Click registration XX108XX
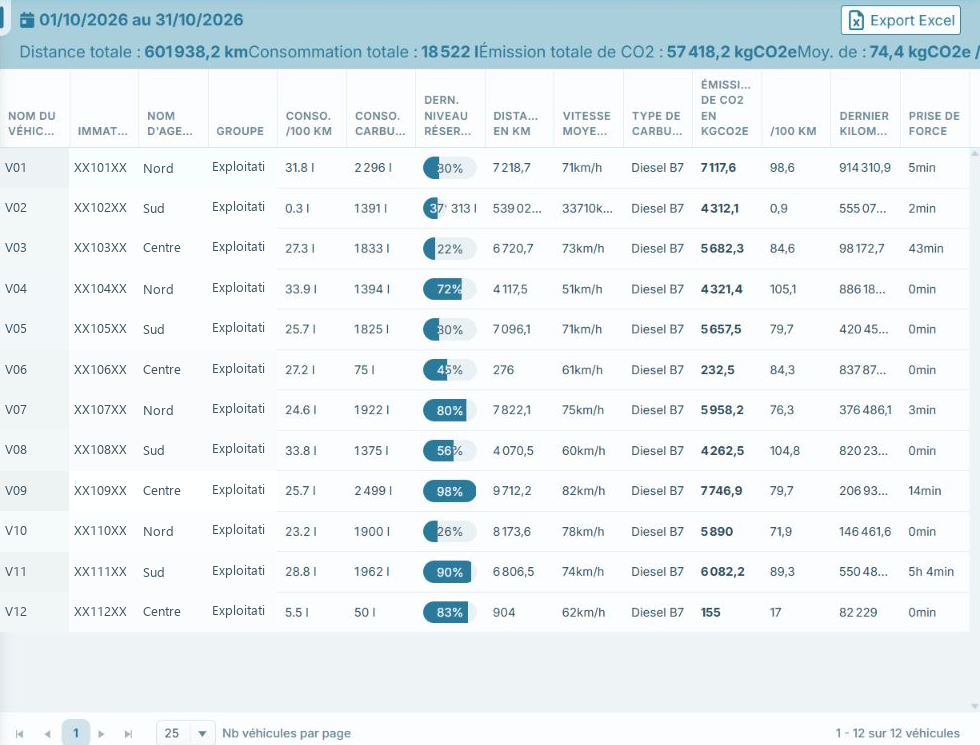980x745 pixels. [100, 450]
